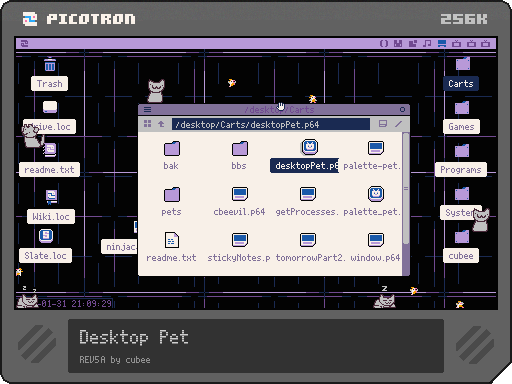Toggle grid view in file browser

[x=147, y=124]
